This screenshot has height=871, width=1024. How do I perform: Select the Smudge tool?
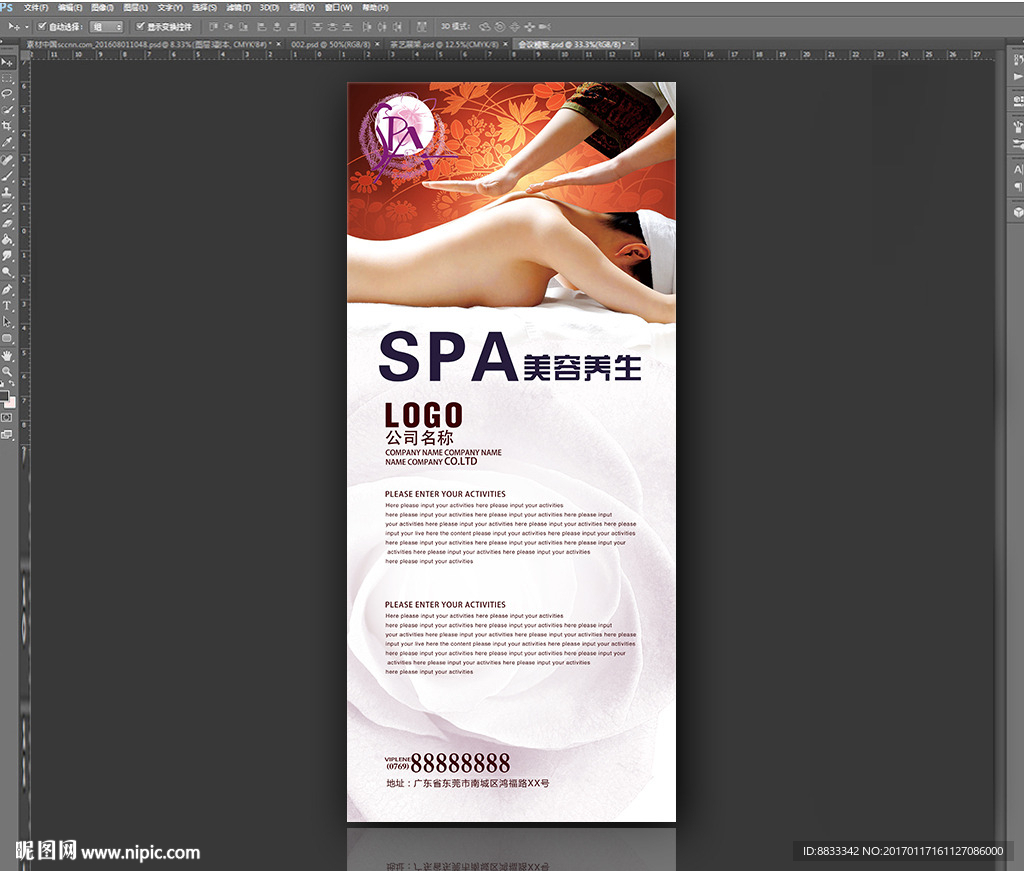(x=7, y=255)
